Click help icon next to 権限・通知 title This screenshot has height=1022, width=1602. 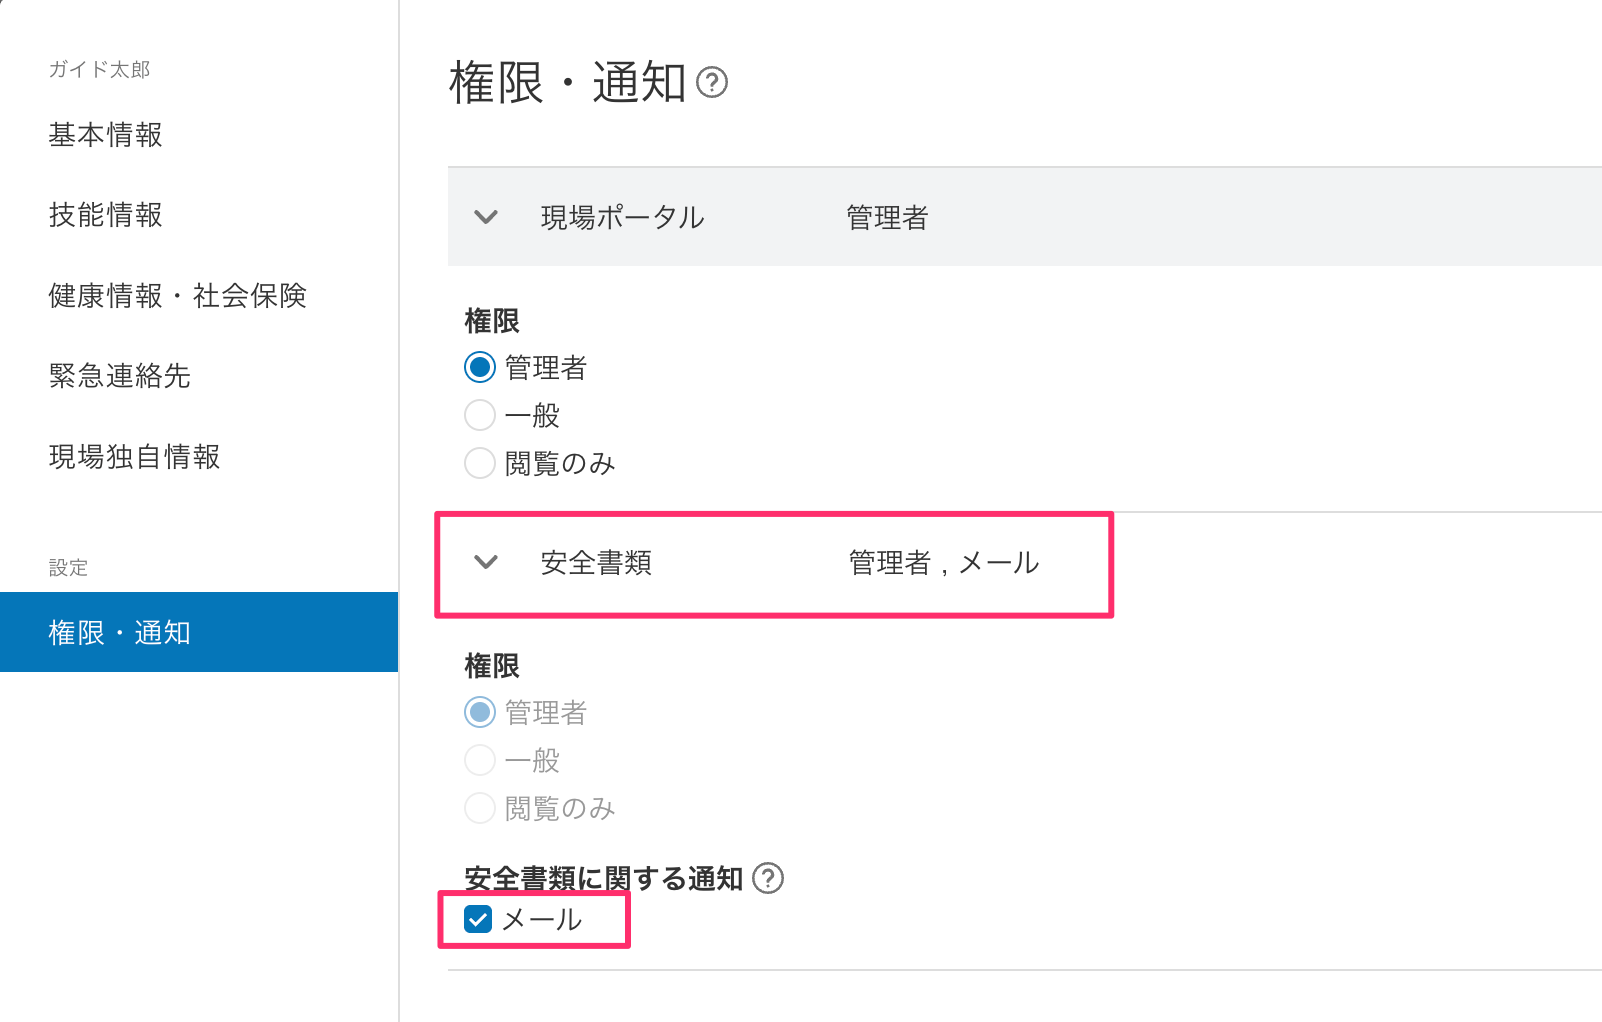pyautogui.click(x=711, y=82)
